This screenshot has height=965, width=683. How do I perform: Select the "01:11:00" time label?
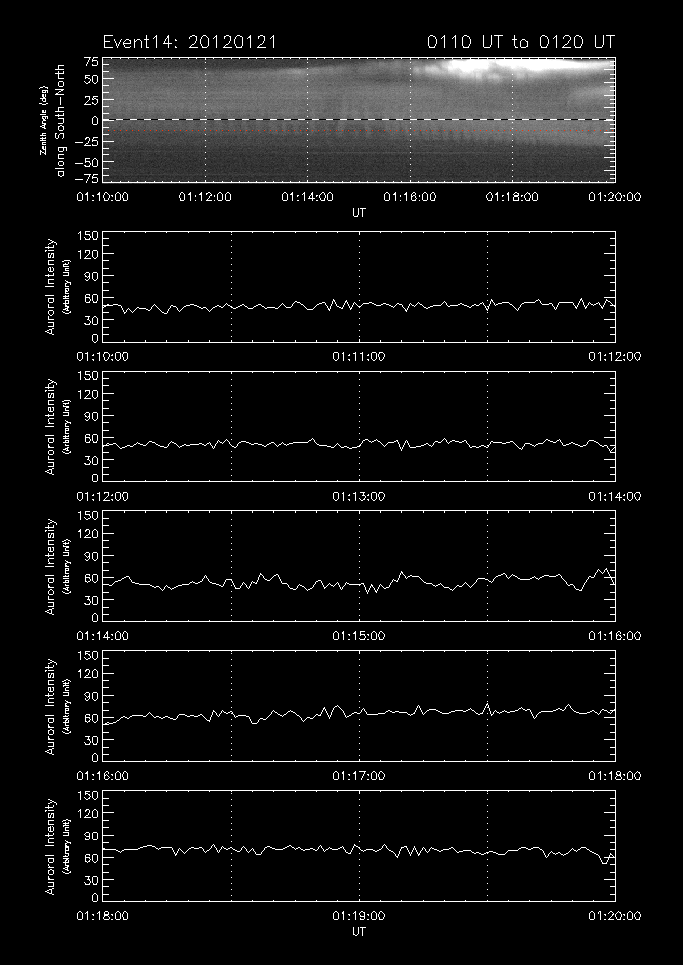click(x=359, y=356)
